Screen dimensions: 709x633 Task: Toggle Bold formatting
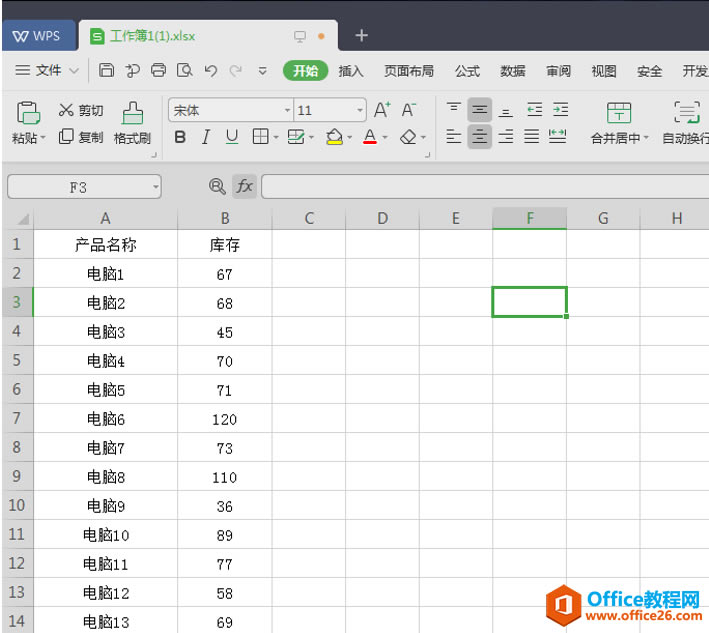180,137
